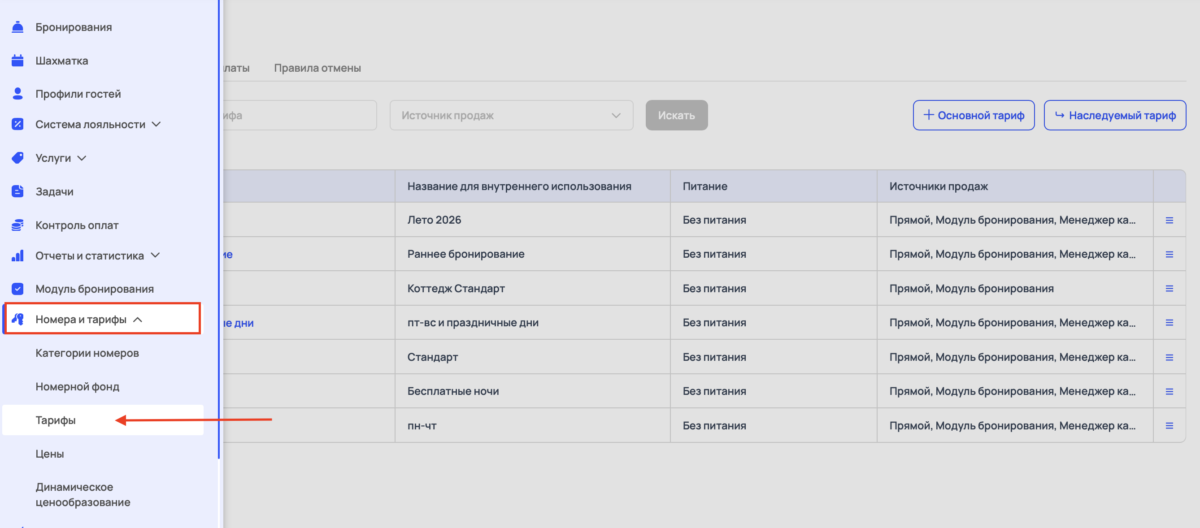Open row menu icon for Бесплатные ночи
This screenshot has height=528, width=1200.
pyautogui.click(x=1169, y=391)
